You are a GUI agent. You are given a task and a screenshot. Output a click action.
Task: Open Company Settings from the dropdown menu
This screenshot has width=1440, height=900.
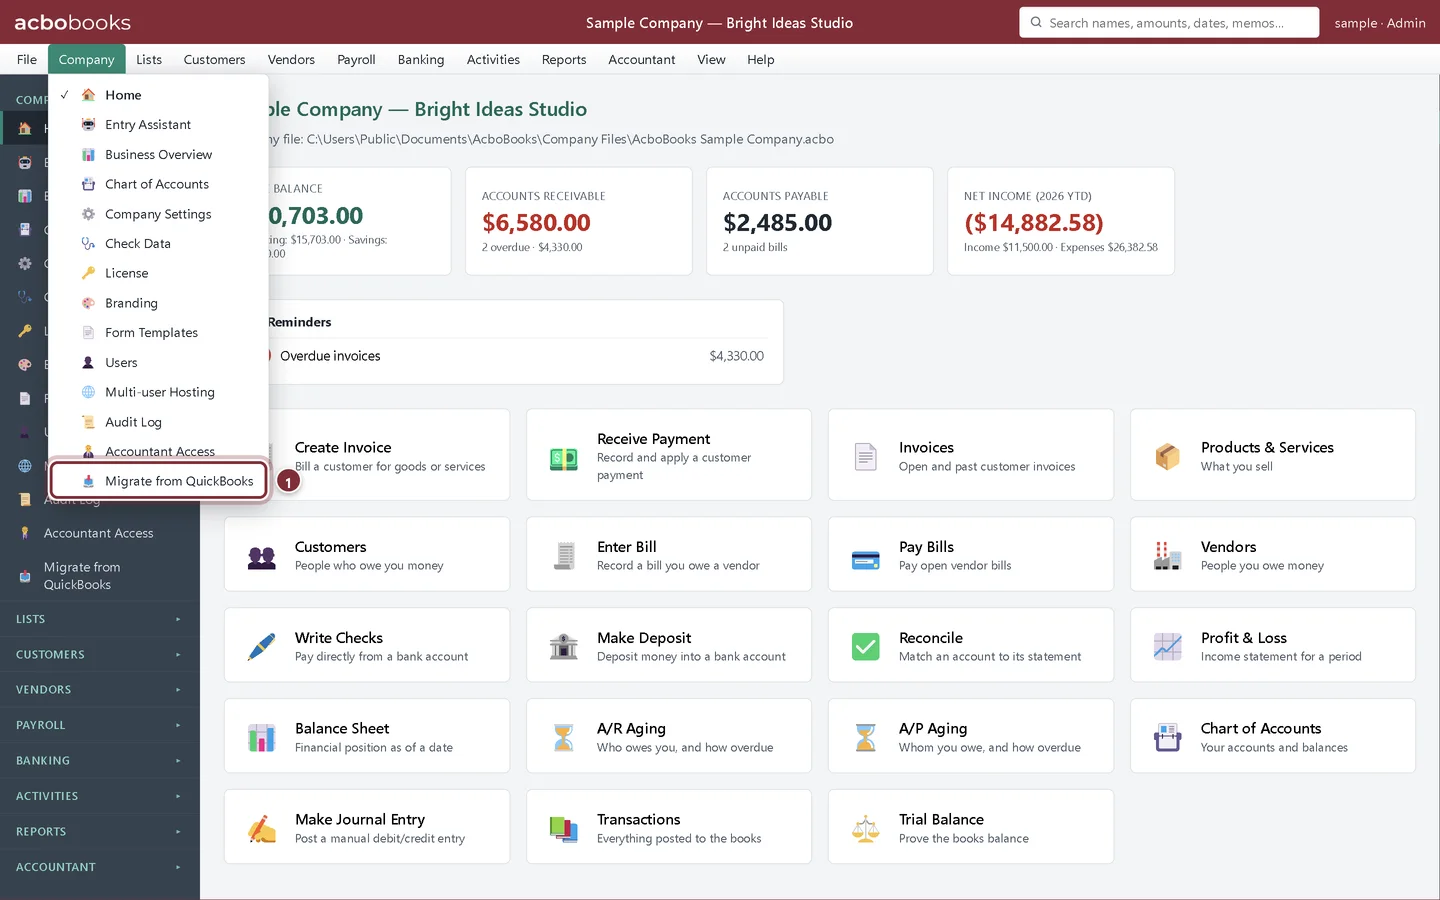click(x=159, y=214)
